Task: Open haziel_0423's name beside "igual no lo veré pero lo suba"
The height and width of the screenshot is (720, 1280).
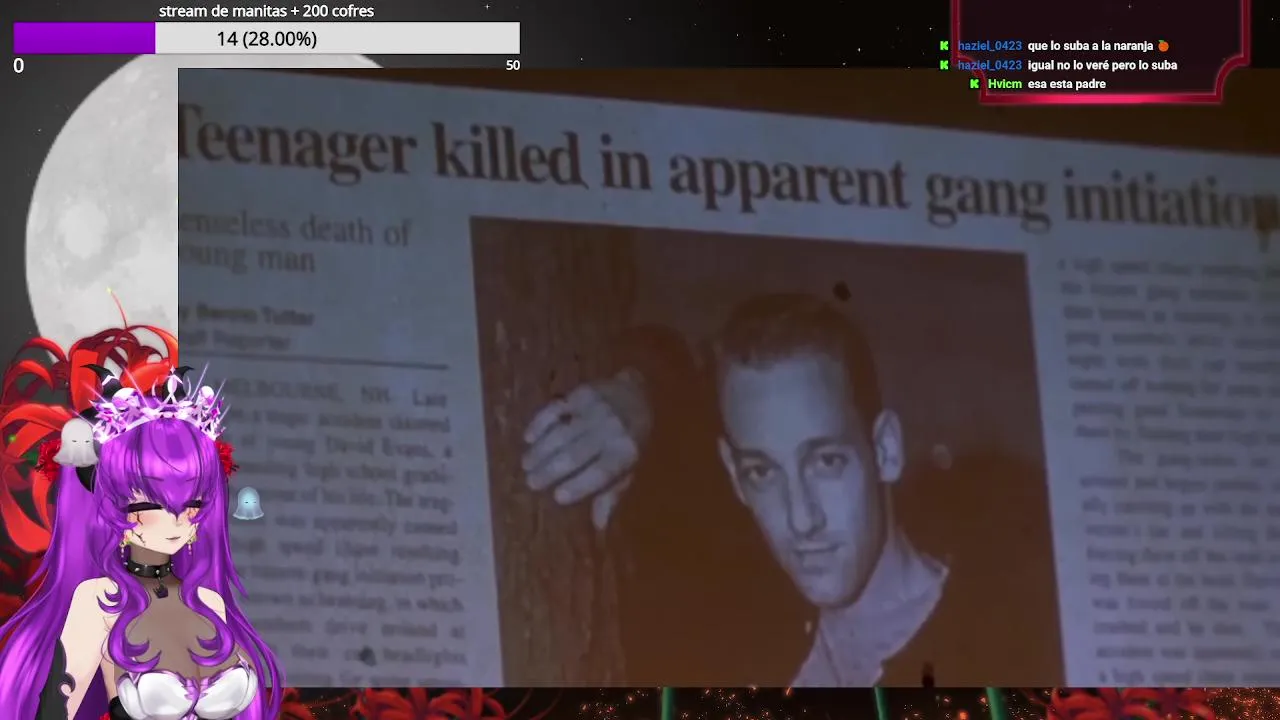Action: click(x=989, y=65)
